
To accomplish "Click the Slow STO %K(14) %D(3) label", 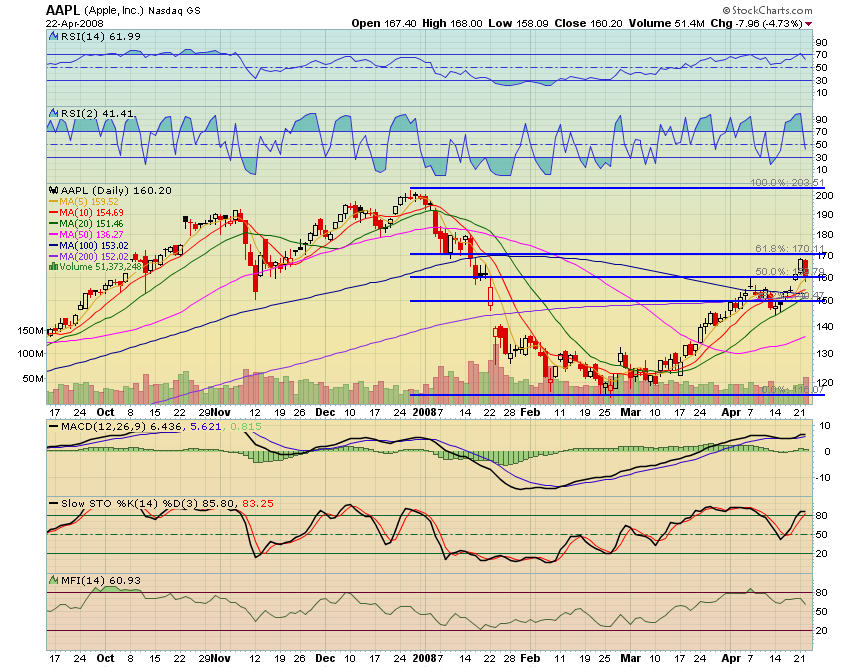I will 130,503.
